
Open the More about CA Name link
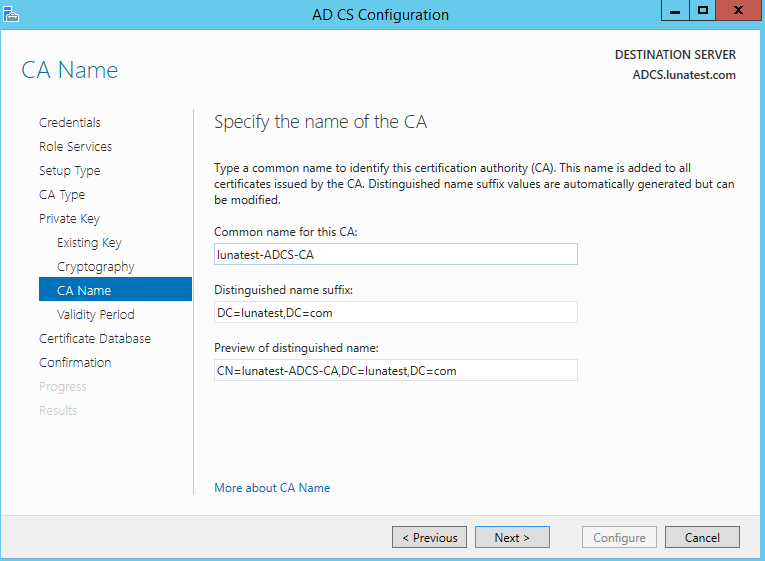(272, 488)
